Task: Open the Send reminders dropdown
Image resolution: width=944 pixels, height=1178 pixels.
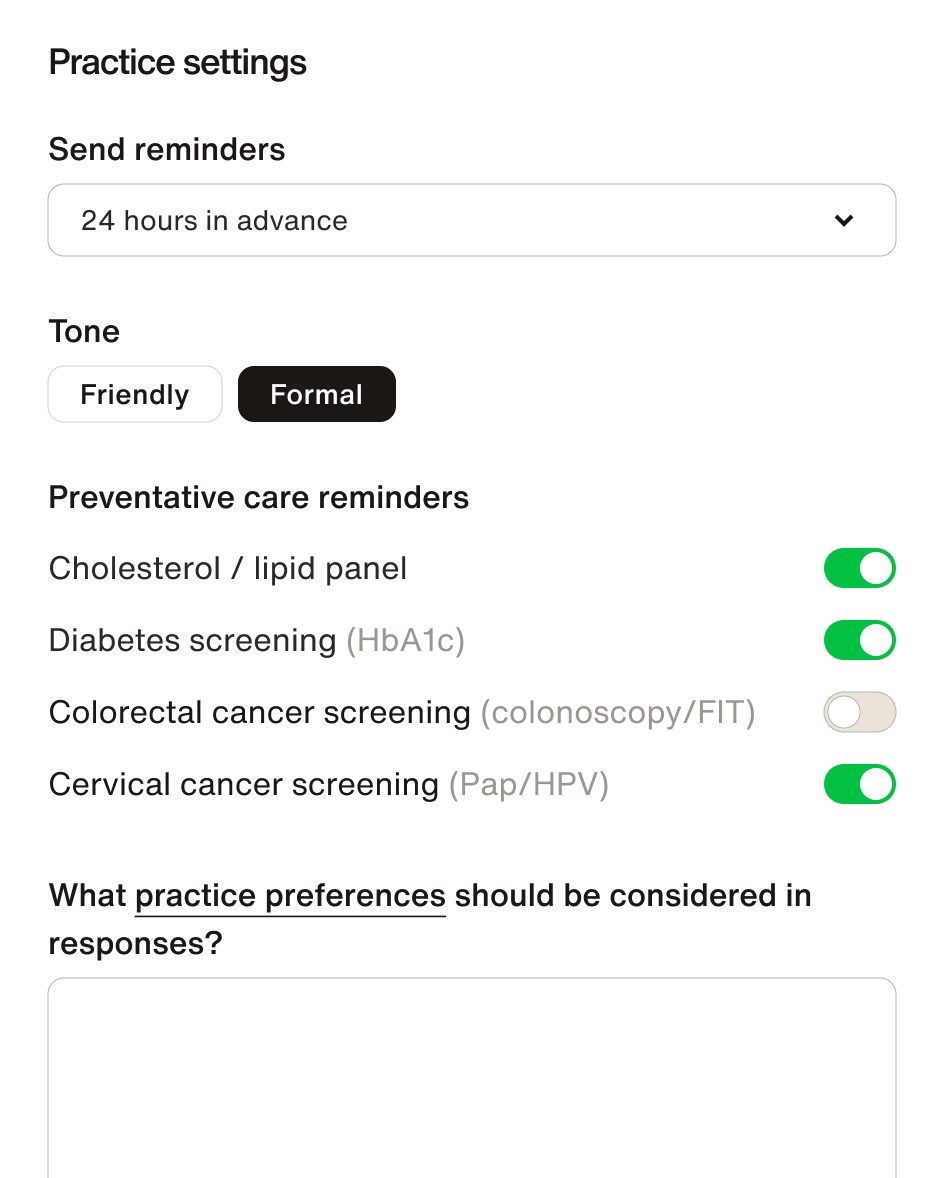Action: coord(471,220)
